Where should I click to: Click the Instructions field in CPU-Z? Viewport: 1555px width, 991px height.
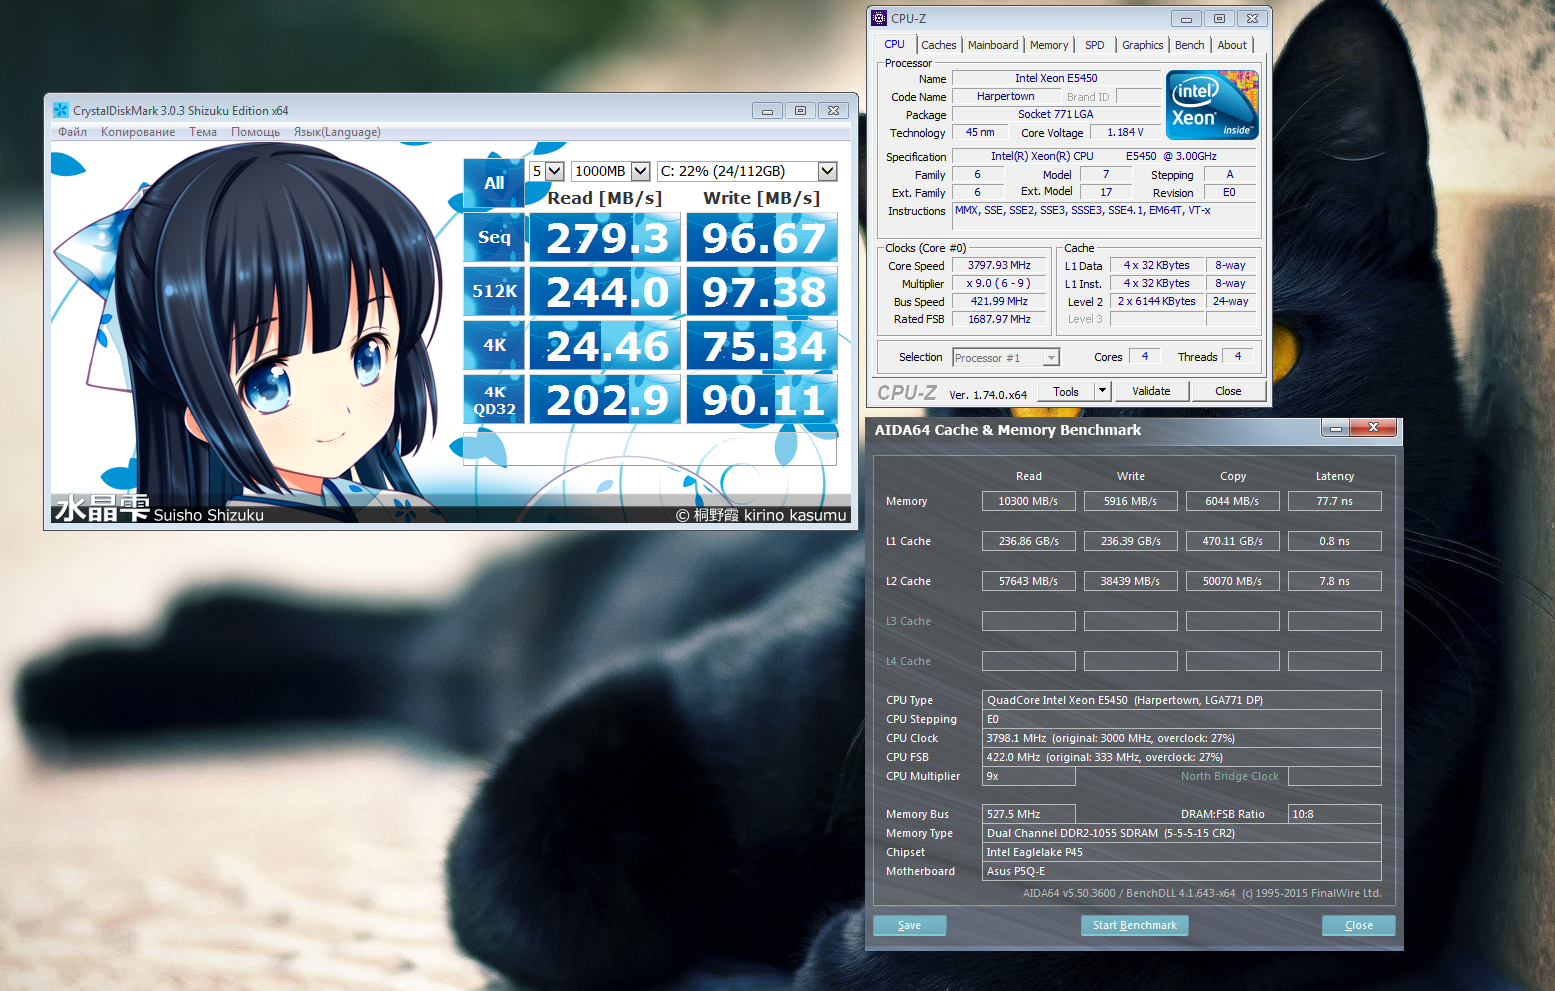(x=1104, y=215)
